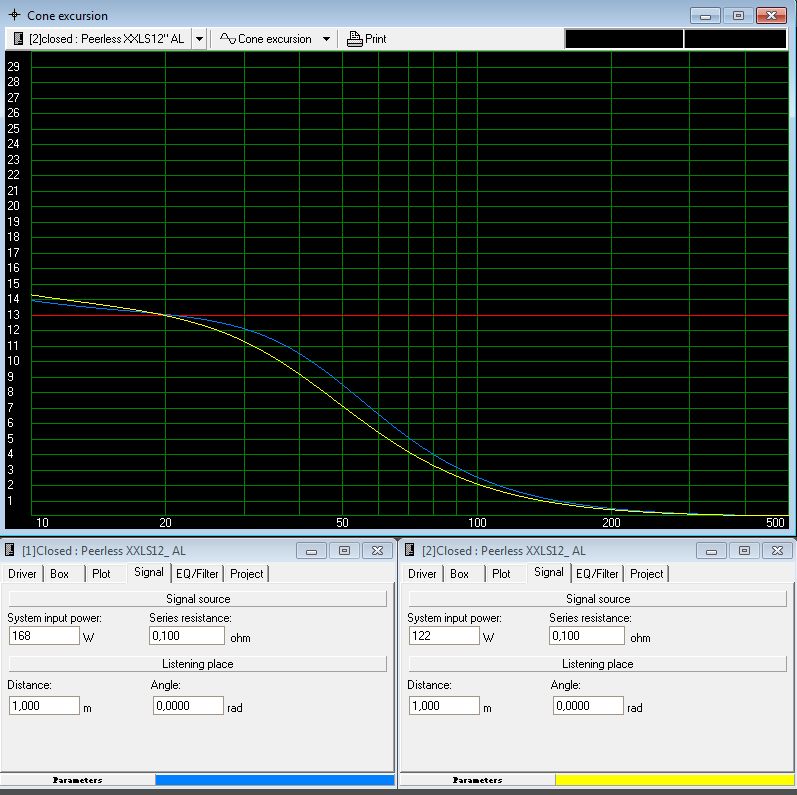
Task: Click Signal source header in project [1]
Action: [x=197, y=599]
